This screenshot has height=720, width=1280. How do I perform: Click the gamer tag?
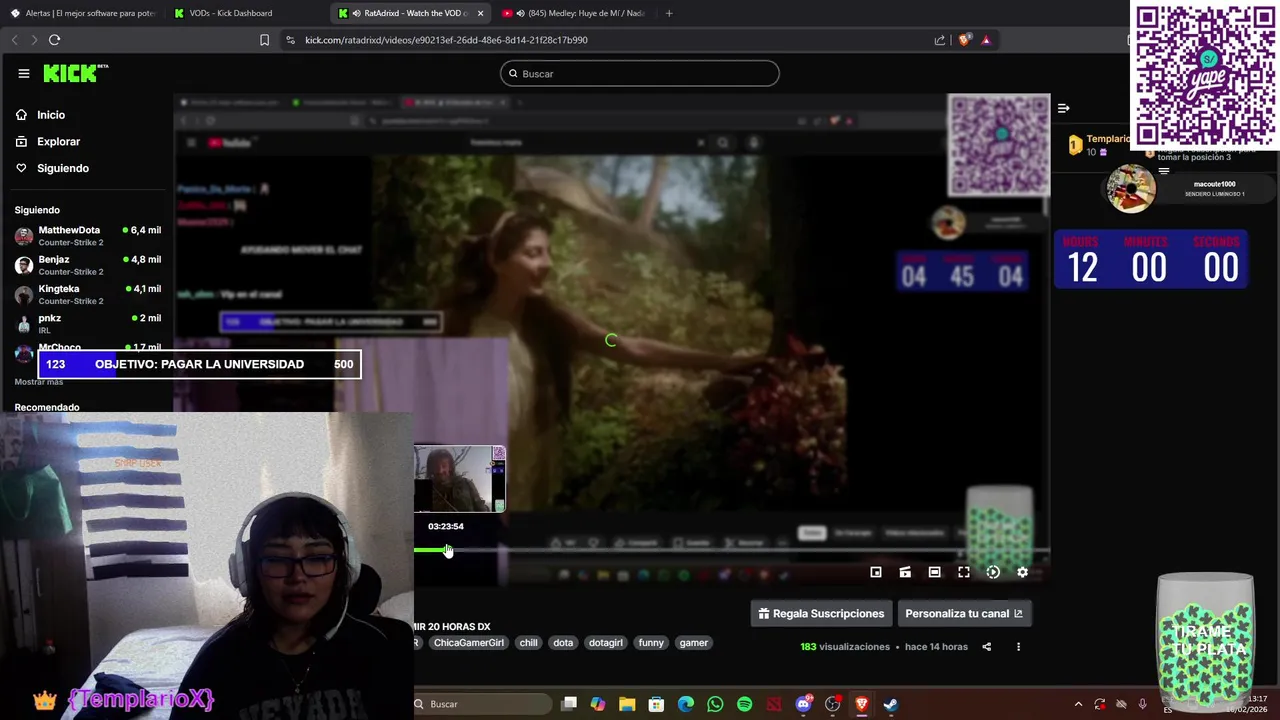pyautogui.click(x=693, y=643)
